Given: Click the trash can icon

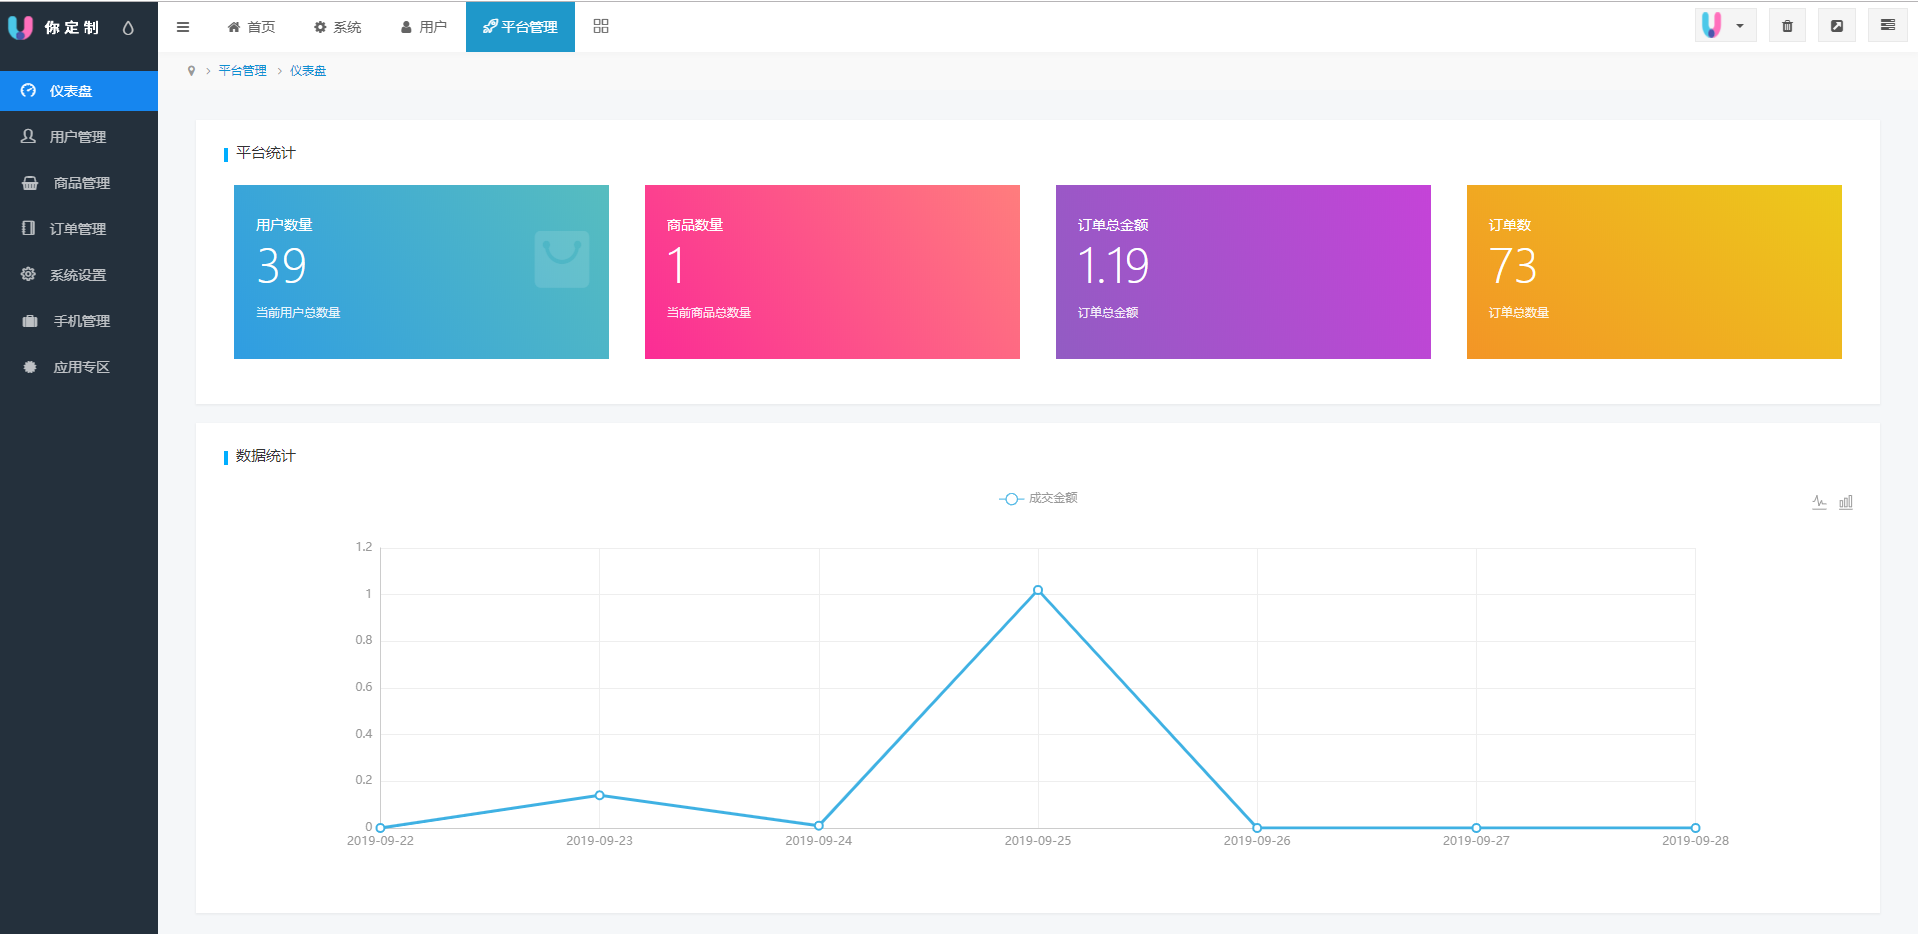Looking at the screenshot, I should click(x=1787, y=26).
